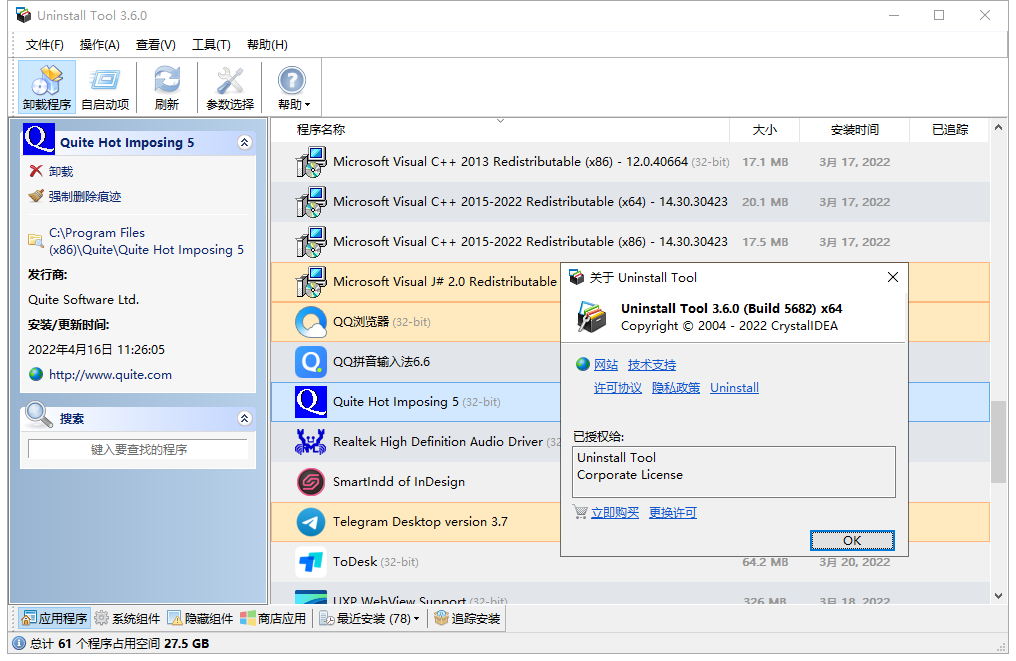Viewport: 1016px width, 661px height.
Task: Minimize the Uninstall Tool window
Action: pos(894,15)
